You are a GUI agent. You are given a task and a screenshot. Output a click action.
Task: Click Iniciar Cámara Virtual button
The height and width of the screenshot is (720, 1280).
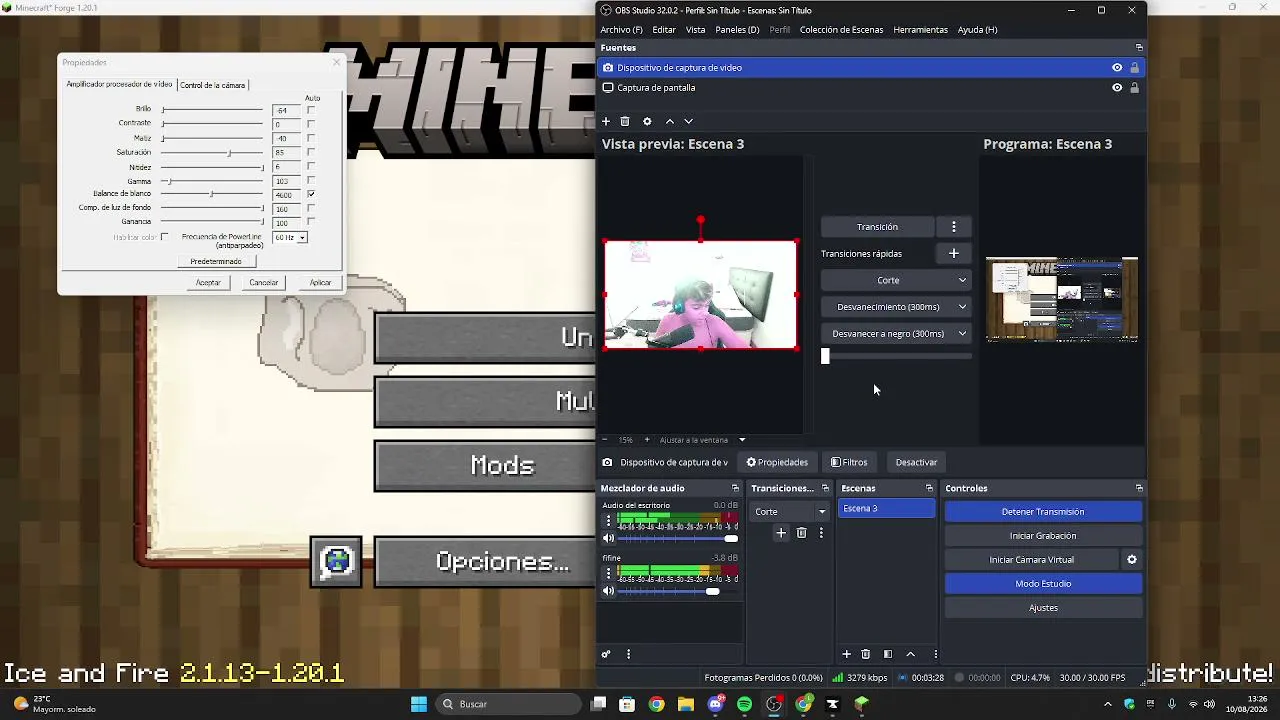1032,560
